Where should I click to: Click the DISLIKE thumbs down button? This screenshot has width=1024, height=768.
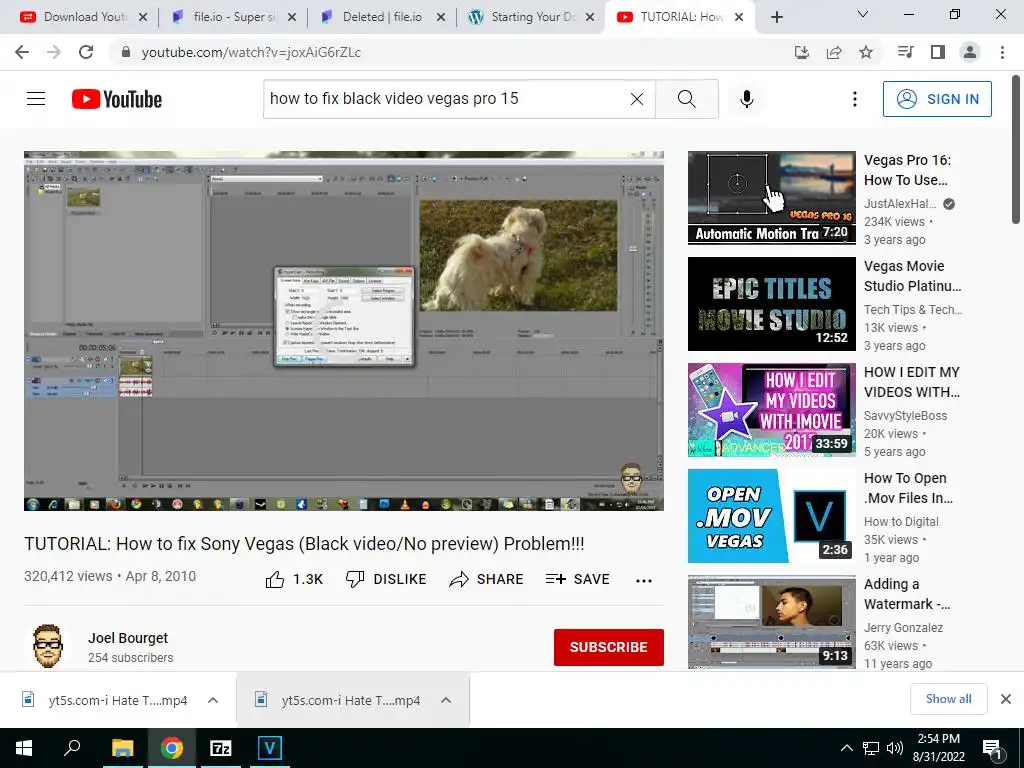click(x=386, y=579)
